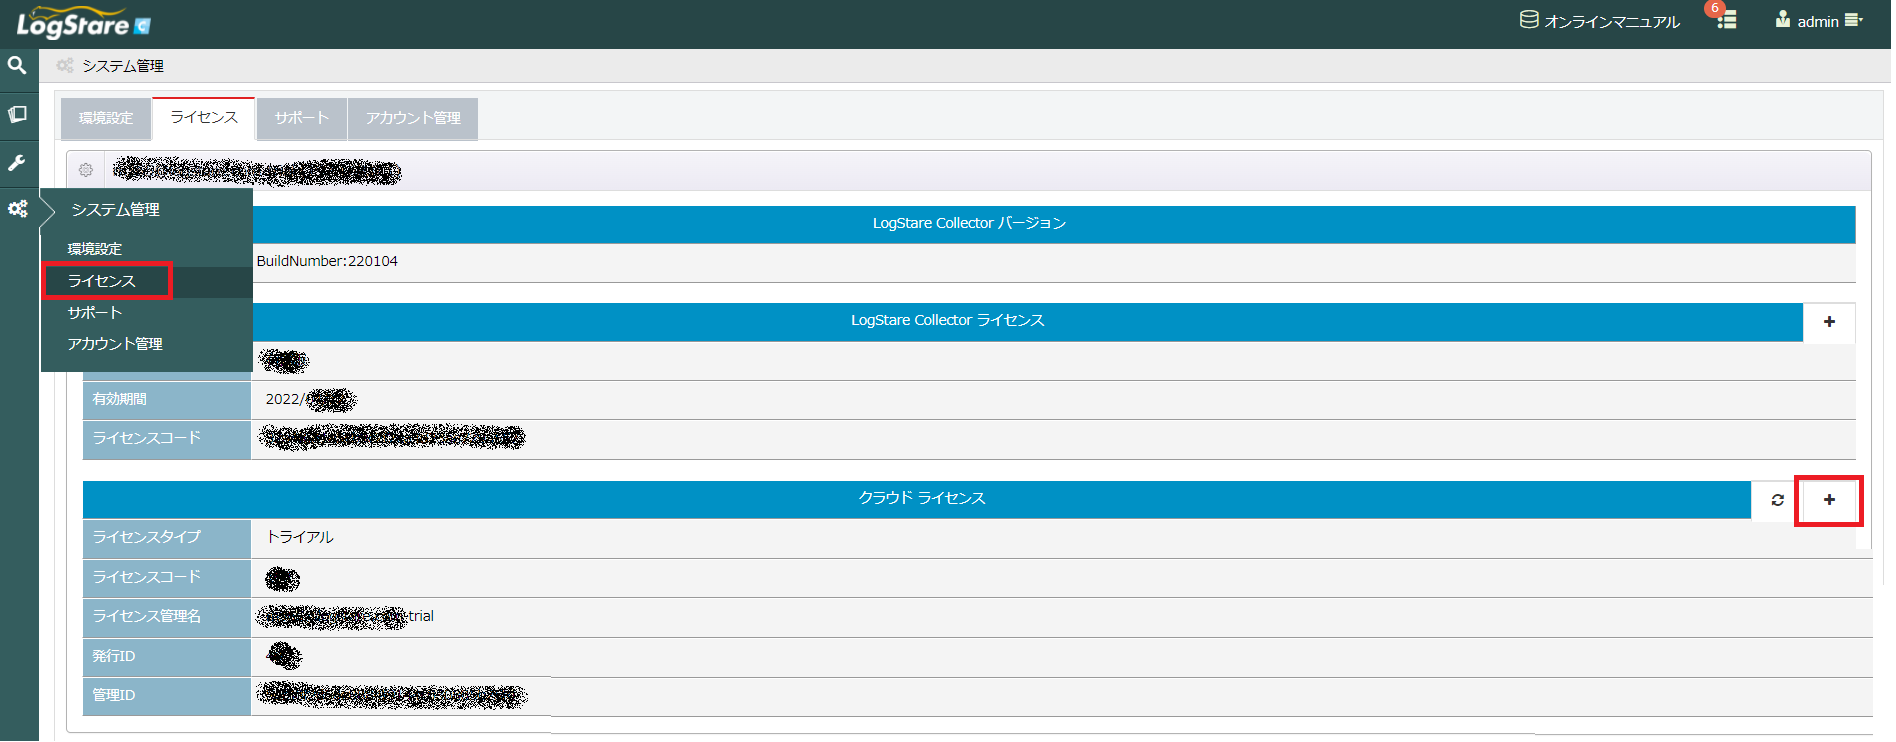Click the システム管理 flyout menu heading

click(116, 210)
